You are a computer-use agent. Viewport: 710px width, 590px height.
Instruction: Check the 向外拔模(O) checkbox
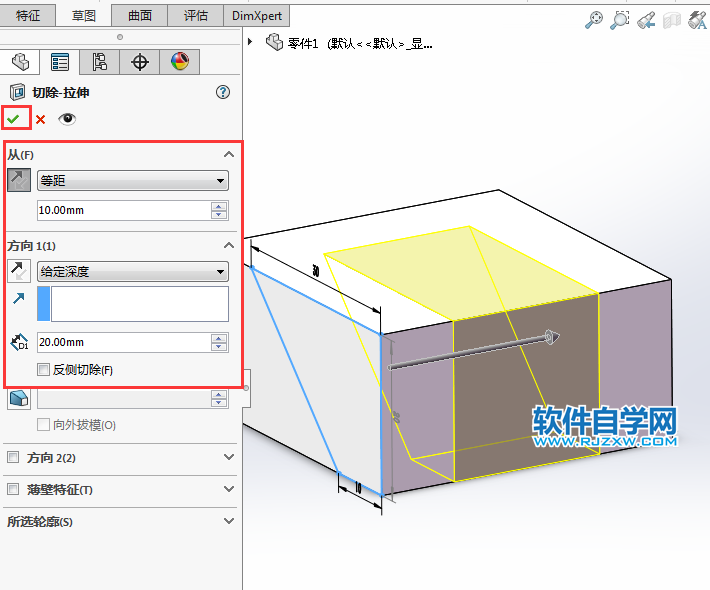pos(43,425)
